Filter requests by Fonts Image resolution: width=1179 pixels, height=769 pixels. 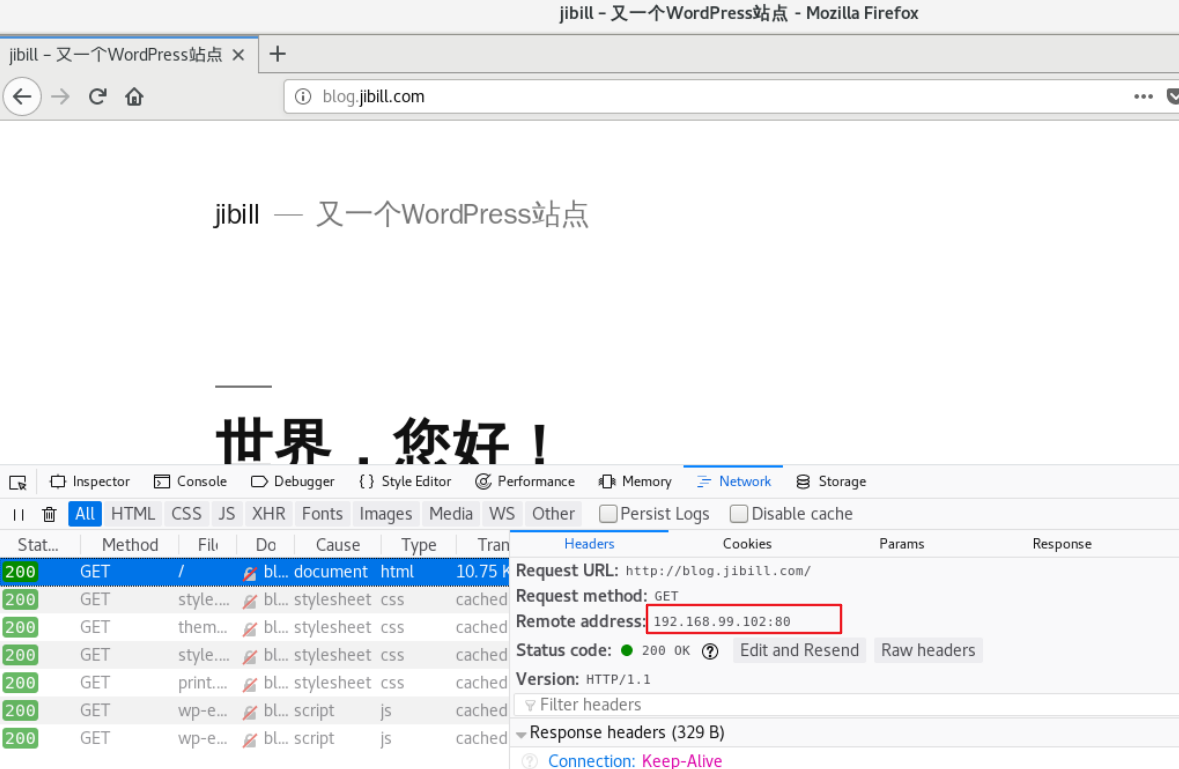[323, 514]
